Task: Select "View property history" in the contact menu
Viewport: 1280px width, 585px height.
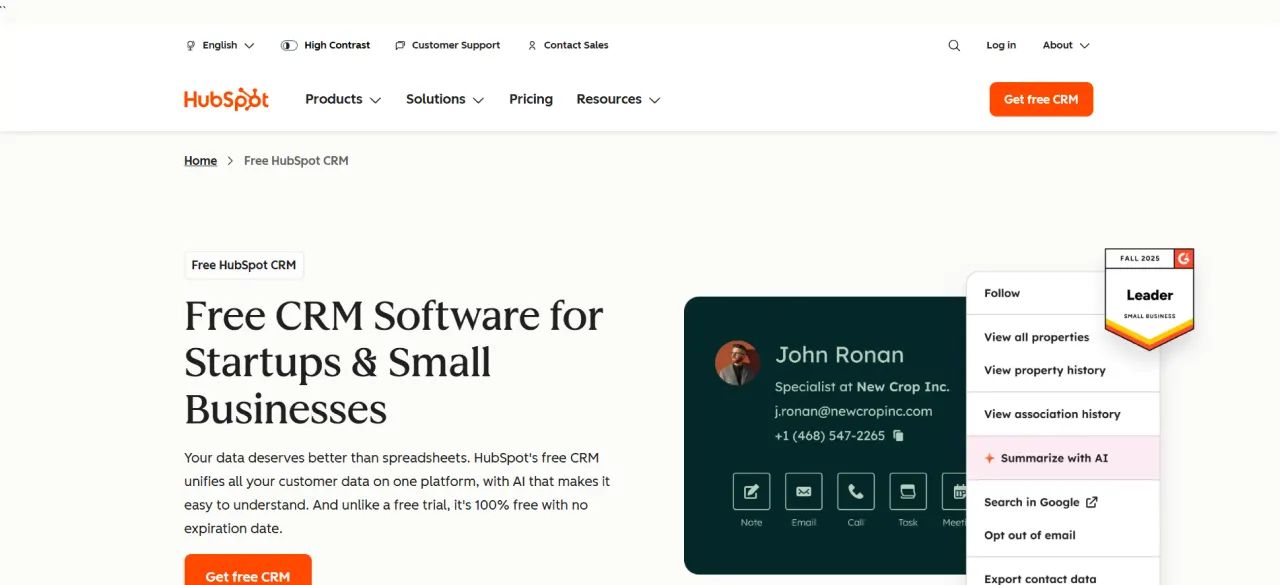Action: tap(1045, 370)
